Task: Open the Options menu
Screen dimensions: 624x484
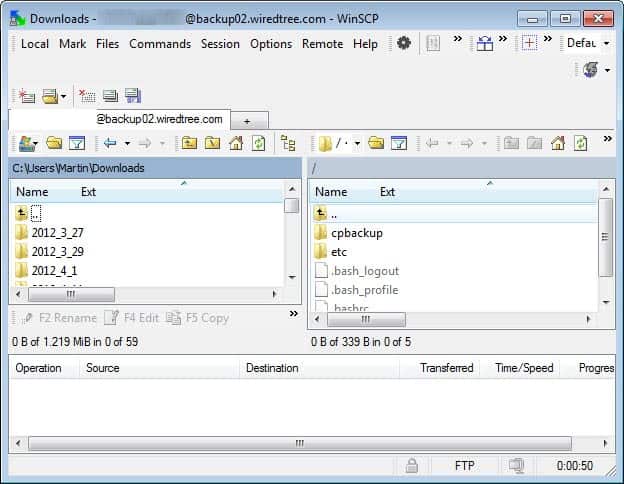Action: tap(271, 44)
